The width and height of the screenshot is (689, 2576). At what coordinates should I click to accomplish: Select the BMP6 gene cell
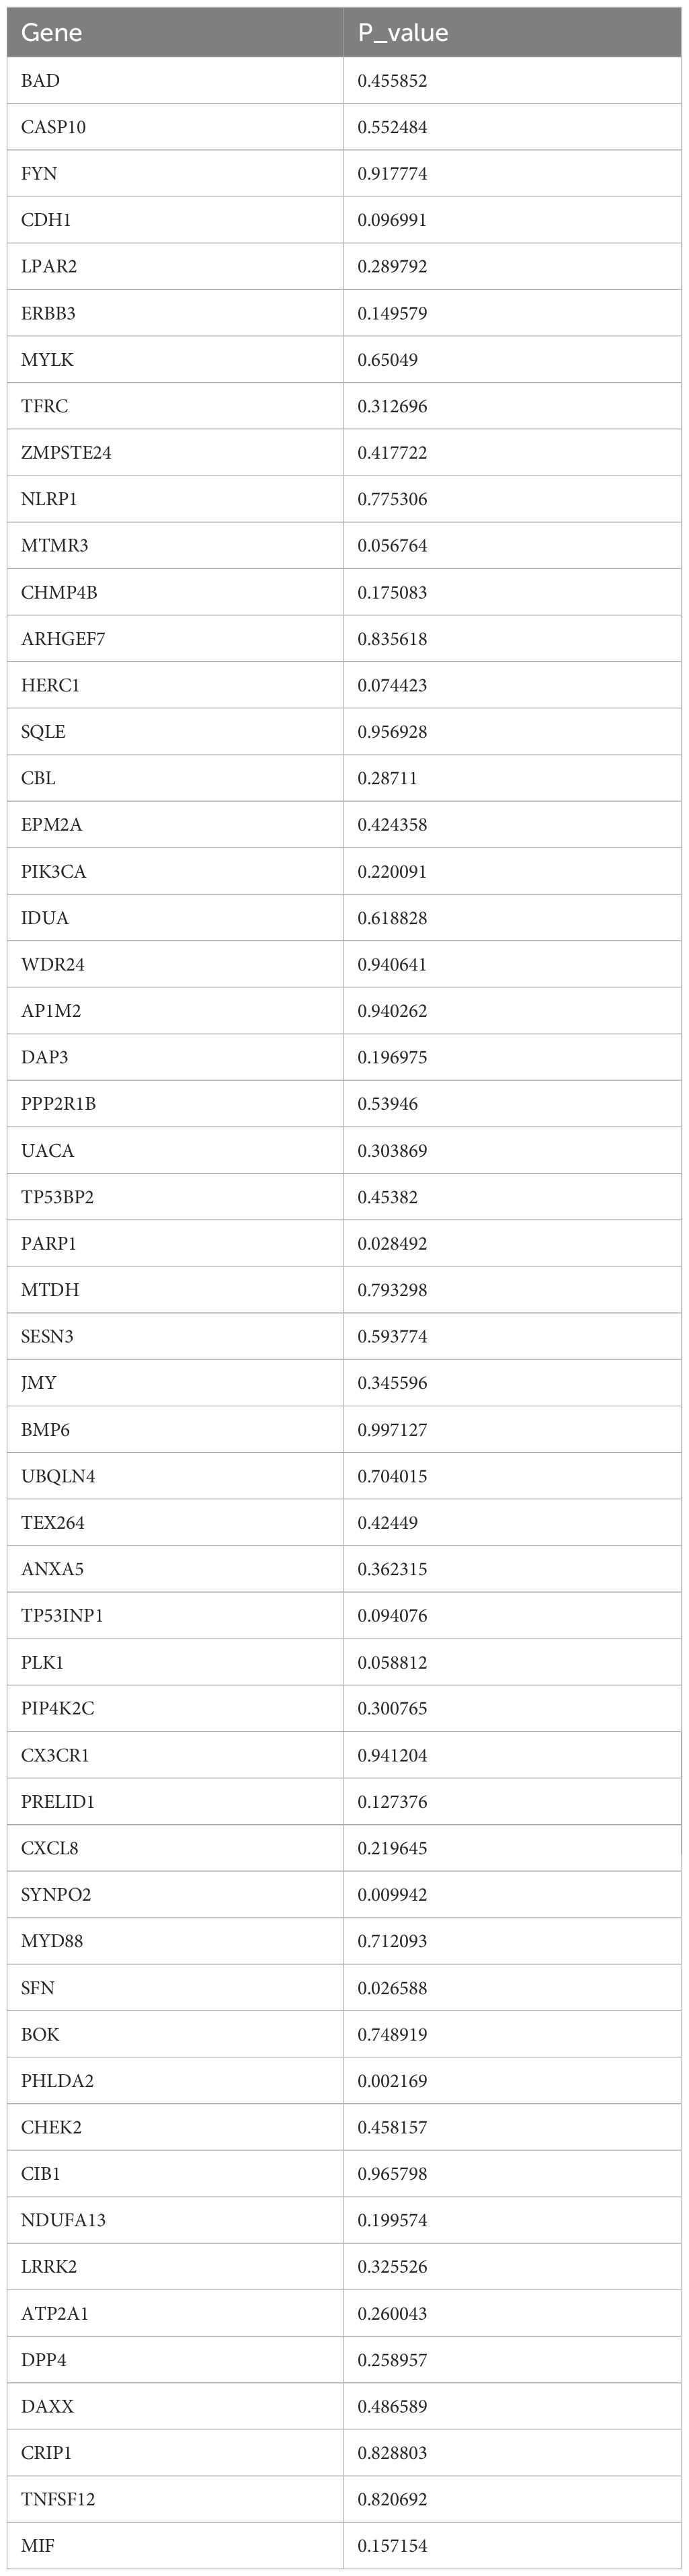(45, 1430)
